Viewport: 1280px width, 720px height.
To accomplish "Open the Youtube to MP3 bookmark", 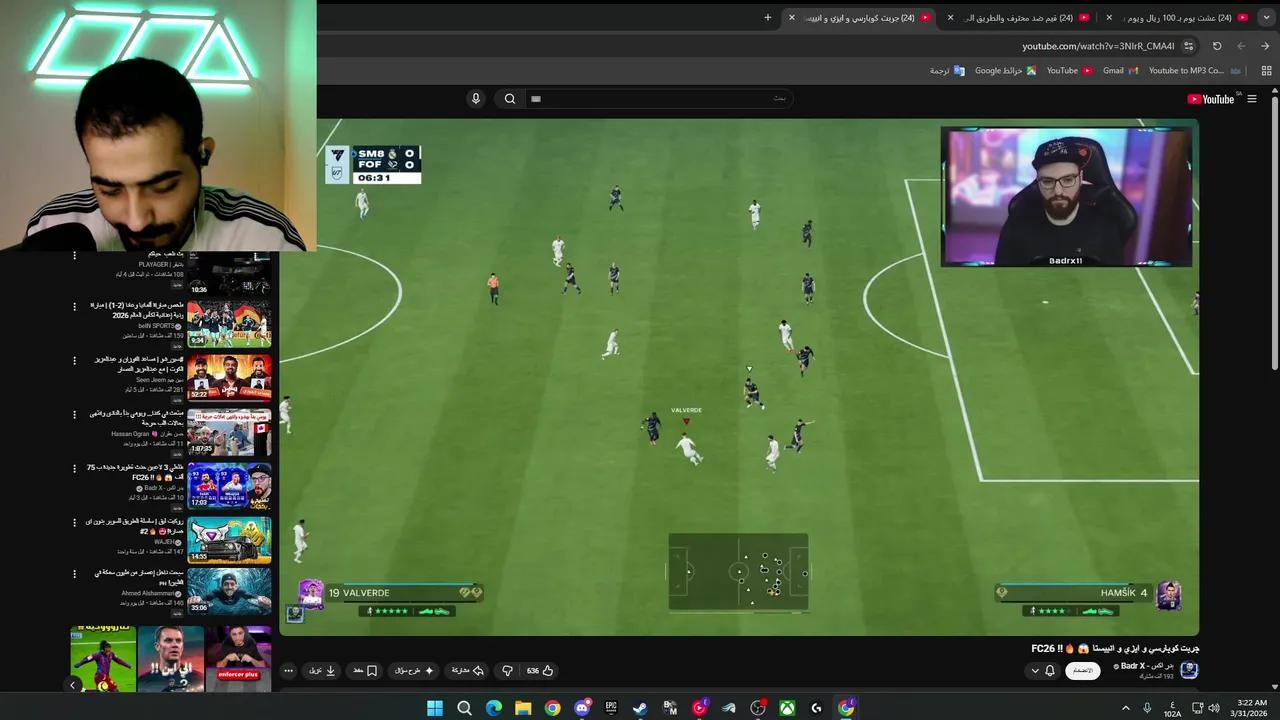I will click(1194, 71).
